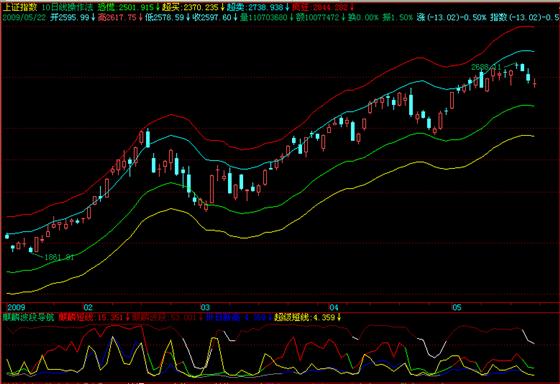Select the 05 month marker on timeline
560x384 pixels.
[x=457, y=308]
